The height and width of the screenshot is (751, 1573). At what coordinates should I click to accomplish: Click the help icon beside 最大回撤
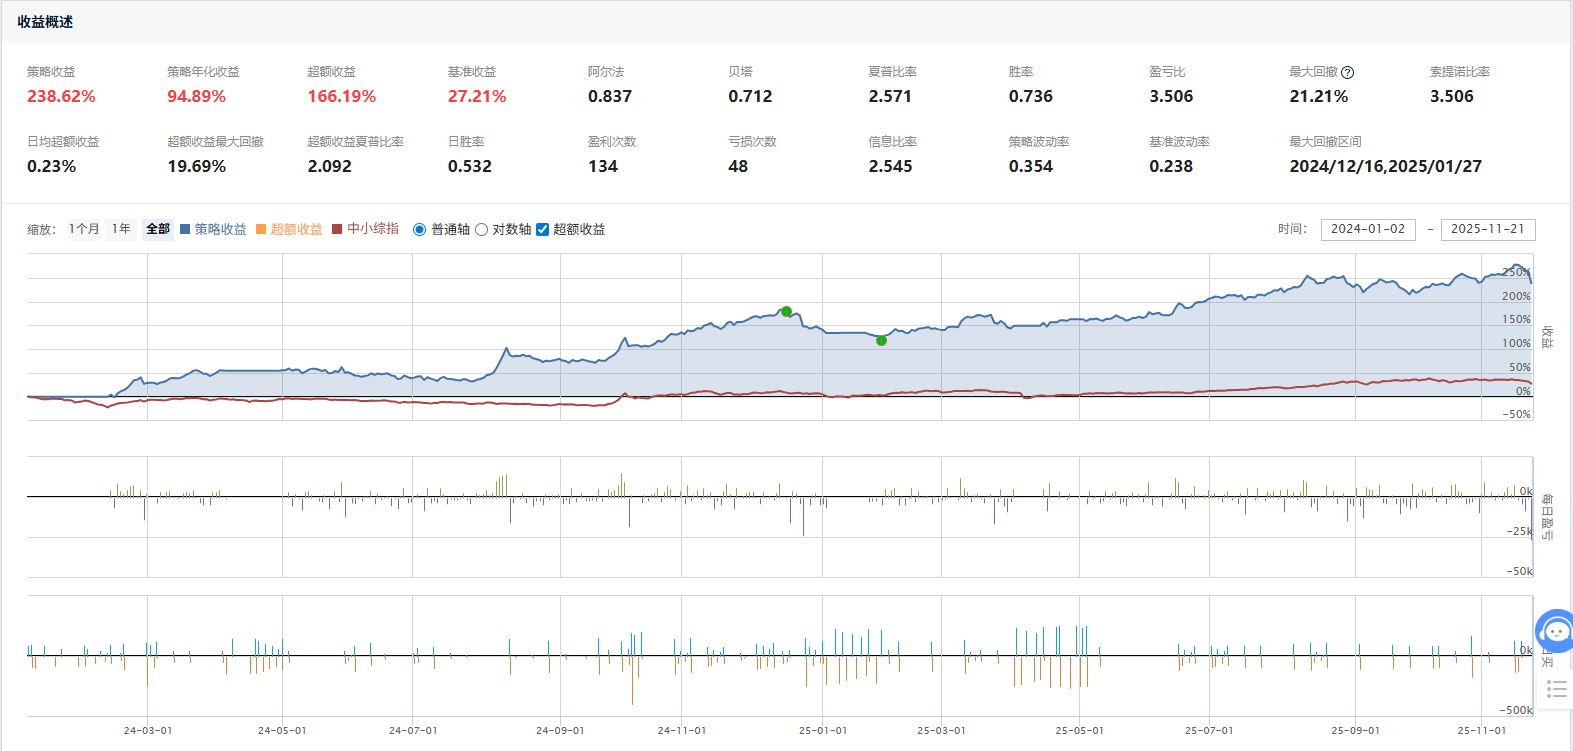click(1347, 72)
